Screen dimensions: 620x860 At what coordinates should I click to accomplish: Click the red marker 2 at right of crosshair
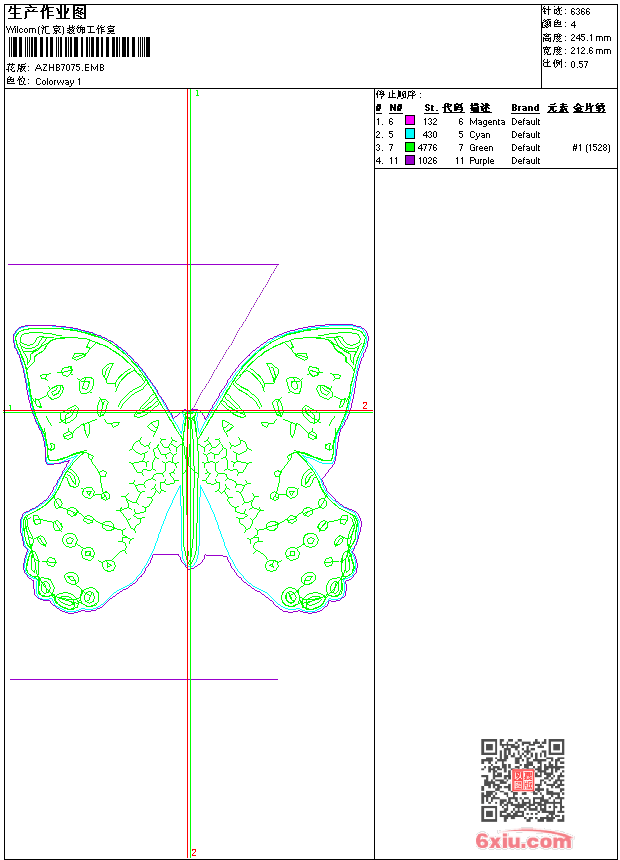click(x=365, y=405)
